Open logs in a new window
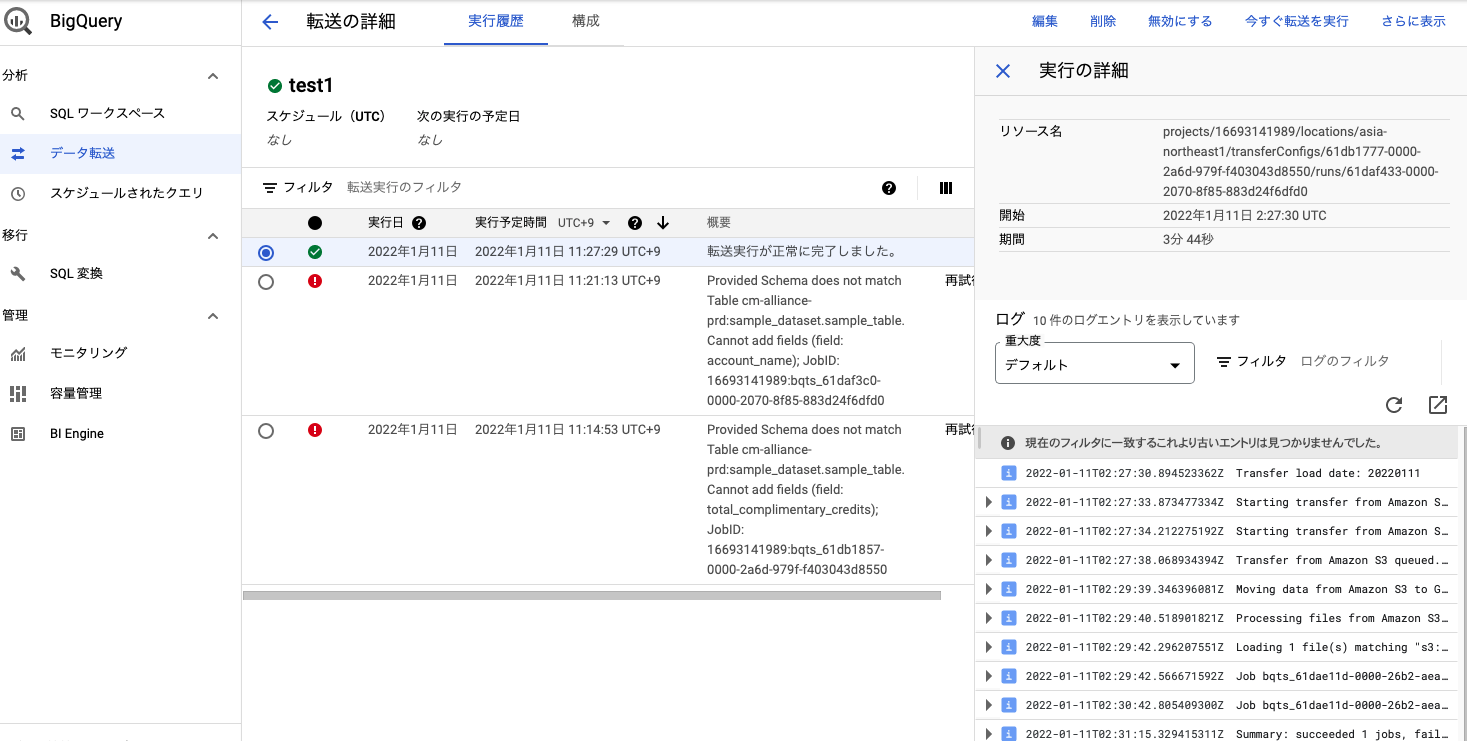1467x741 pixels. (x=1437, y=405)
